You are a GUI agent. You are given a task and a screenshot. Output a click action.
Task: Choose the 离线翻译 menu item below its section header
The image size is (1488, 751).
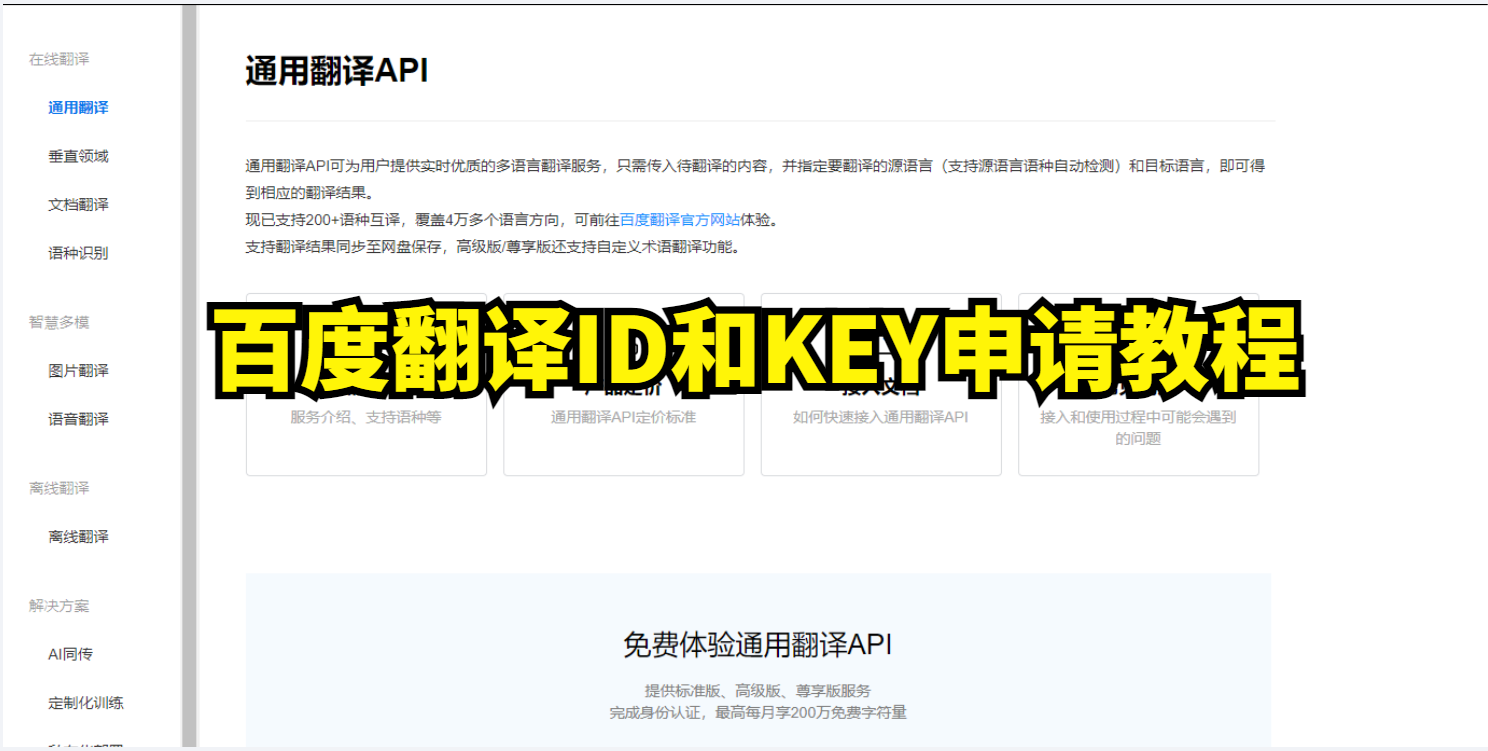coord(78,537)
